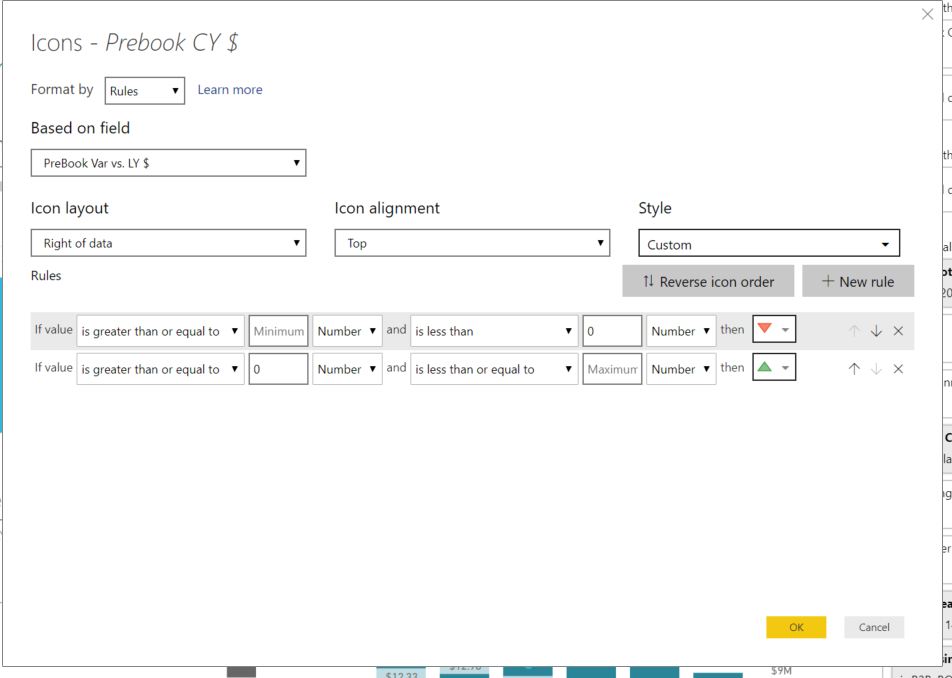Screen dimensions: 952x678
Task: Click the Maximum value field in second rule
Action: [x=612, y=368]
